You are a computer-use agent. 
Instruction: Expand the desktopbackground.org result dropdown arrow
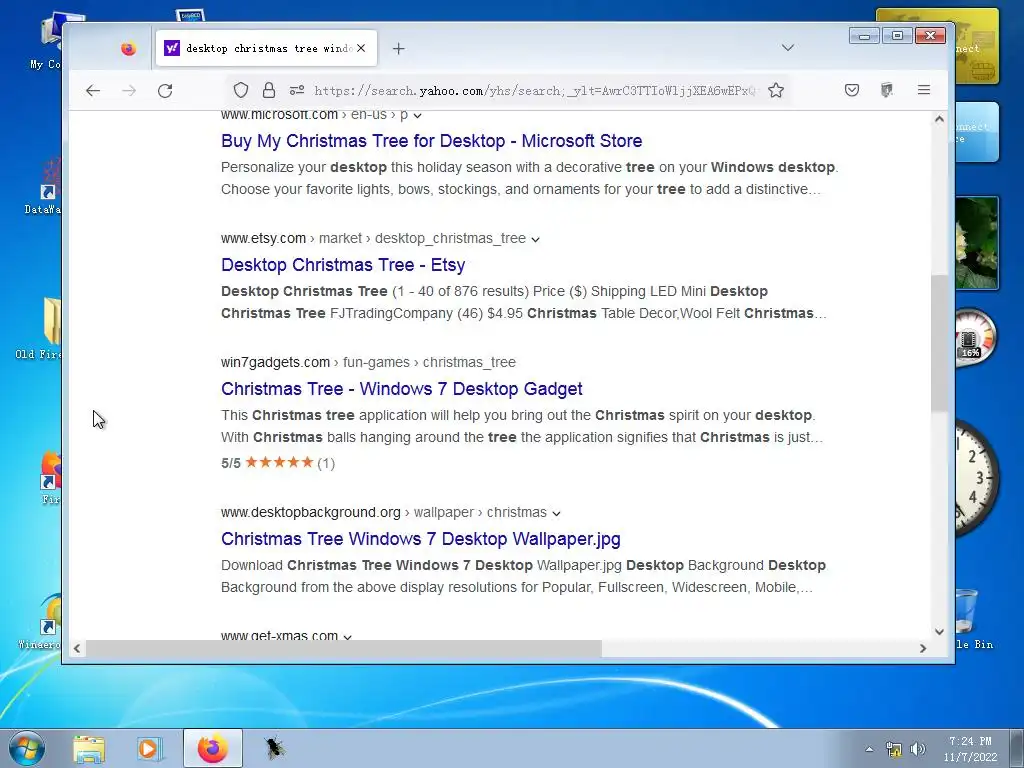click(556, 513)
